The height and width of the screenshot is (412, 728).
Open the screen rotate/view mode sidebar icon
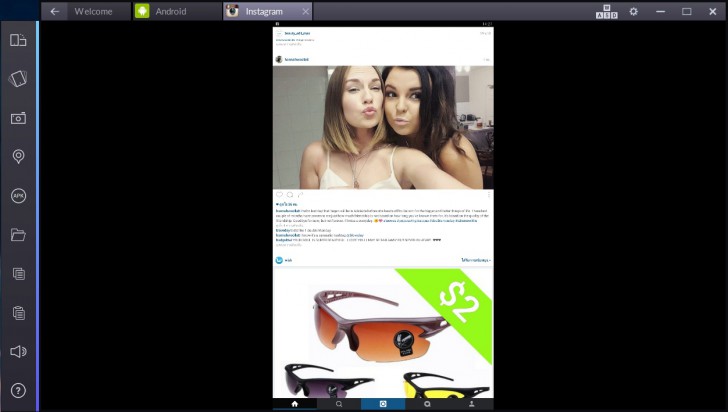pos(18,40)
